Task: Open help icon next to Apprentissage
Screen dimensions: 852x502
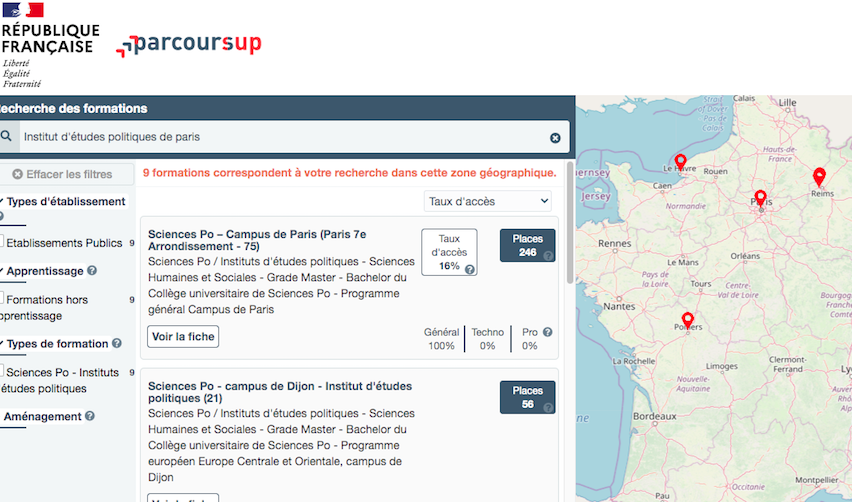Action: pyautogui.click(x=92, y=270)
